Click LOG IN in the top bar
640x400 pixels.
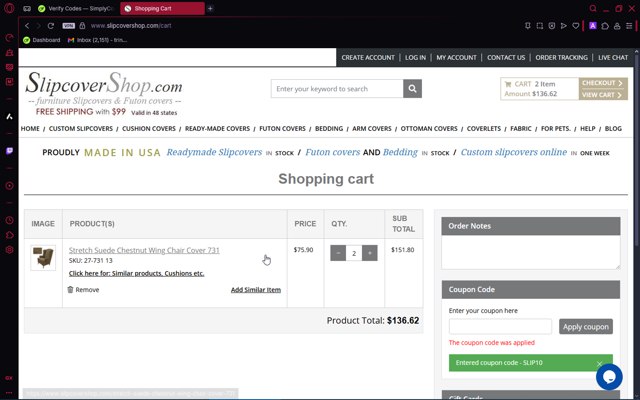415,58
